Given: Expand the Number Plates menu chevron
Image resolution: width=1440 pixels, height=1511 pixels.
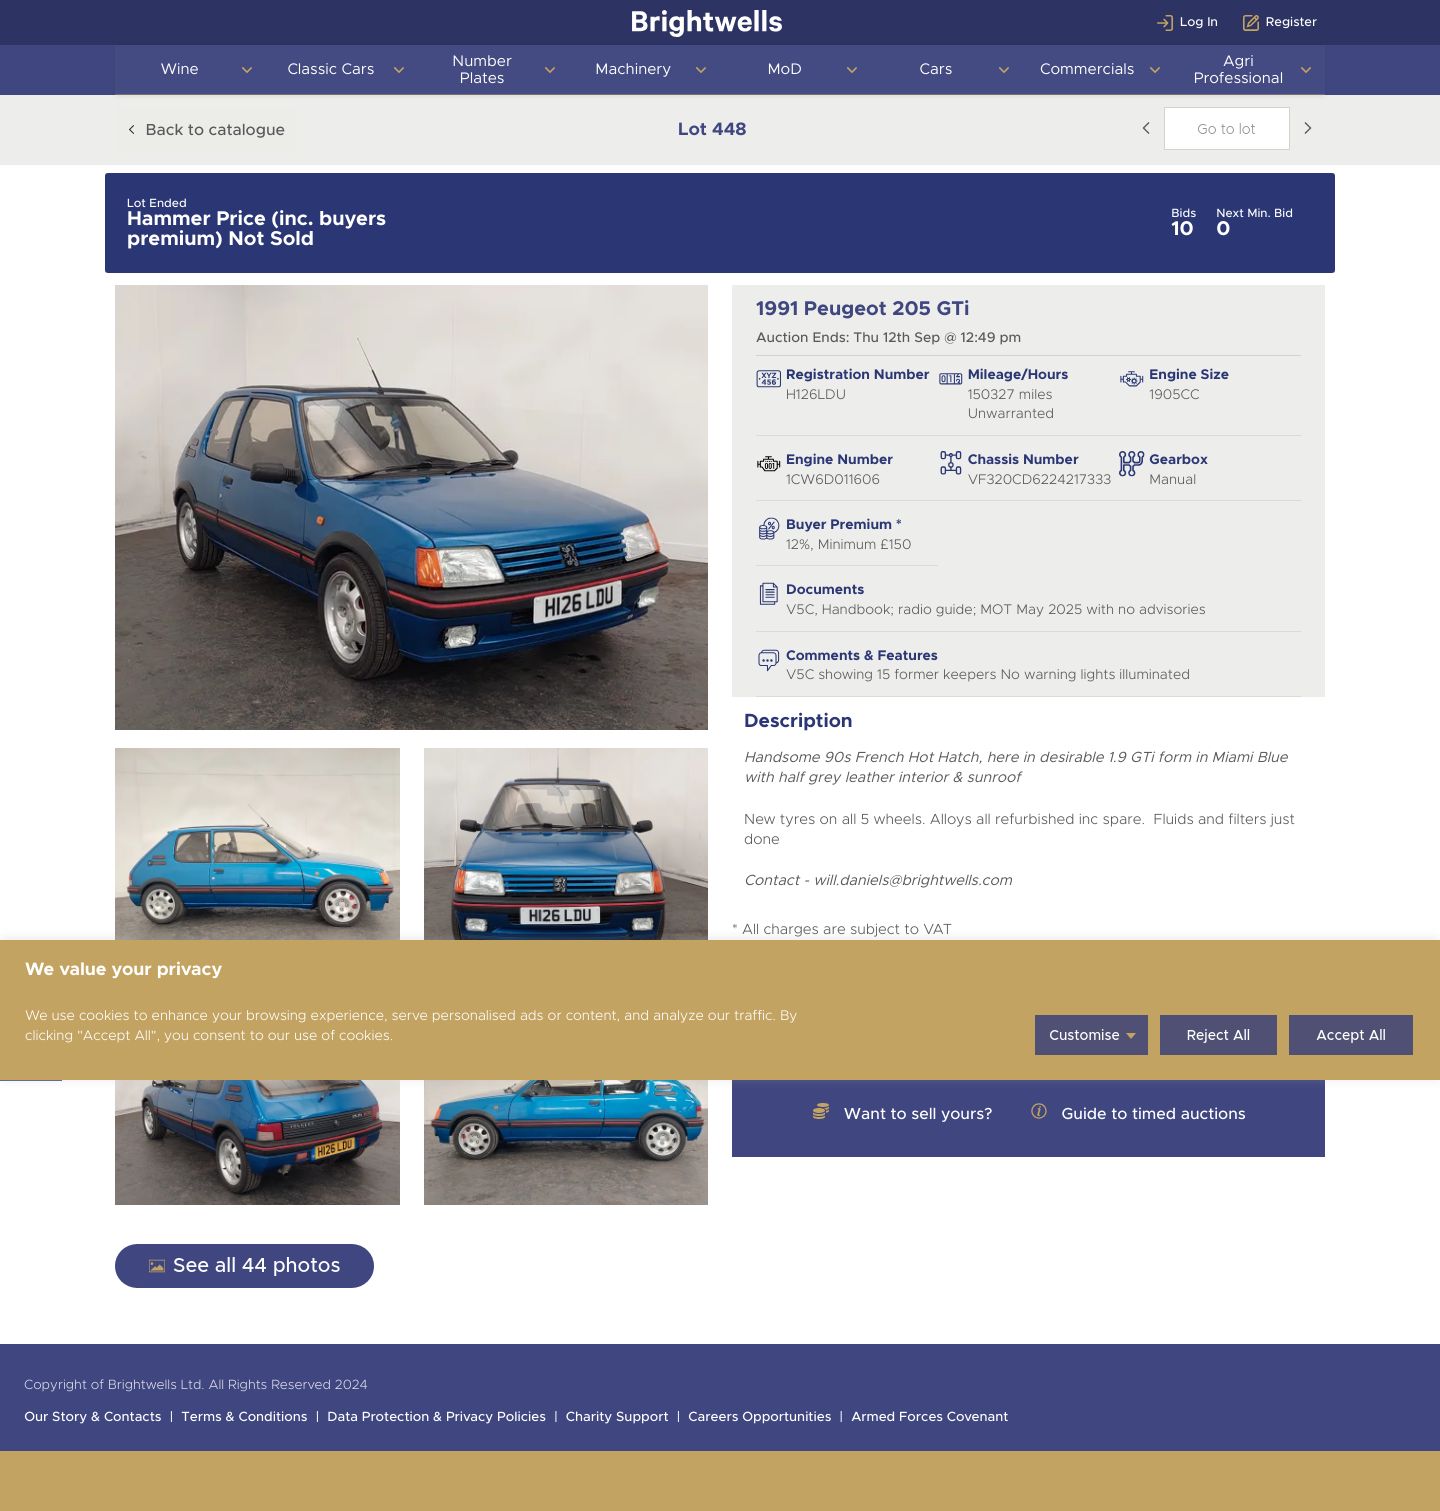Looking at the screenshot, I should (549, 70).
